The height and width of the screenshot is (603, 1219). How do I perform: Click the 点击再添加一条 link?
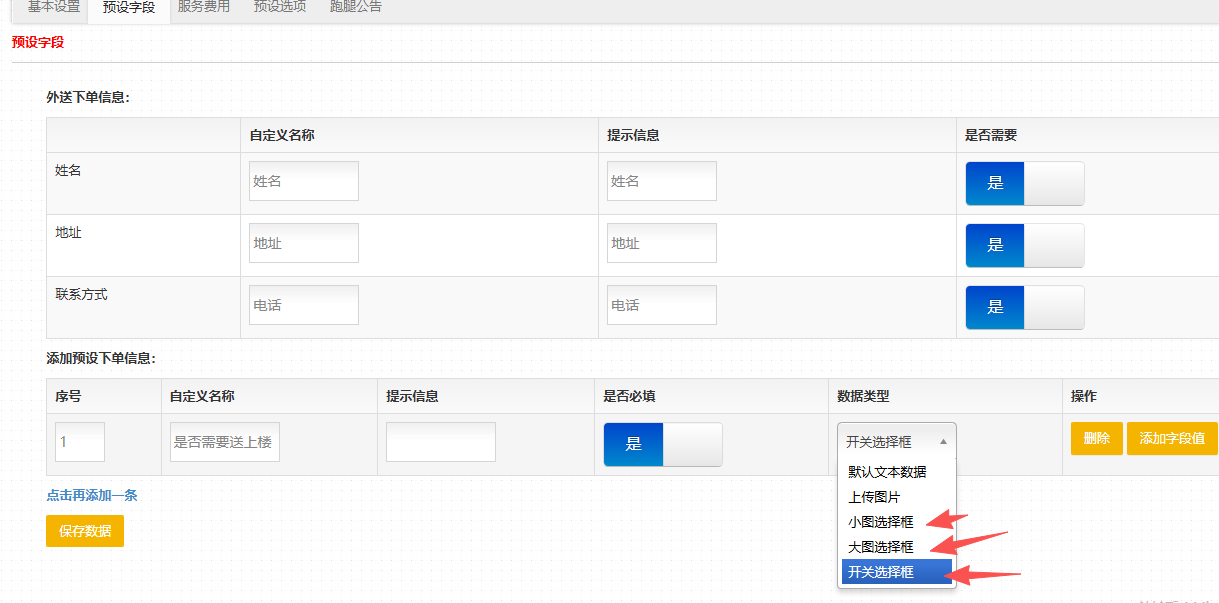click(x=91, y=495)
